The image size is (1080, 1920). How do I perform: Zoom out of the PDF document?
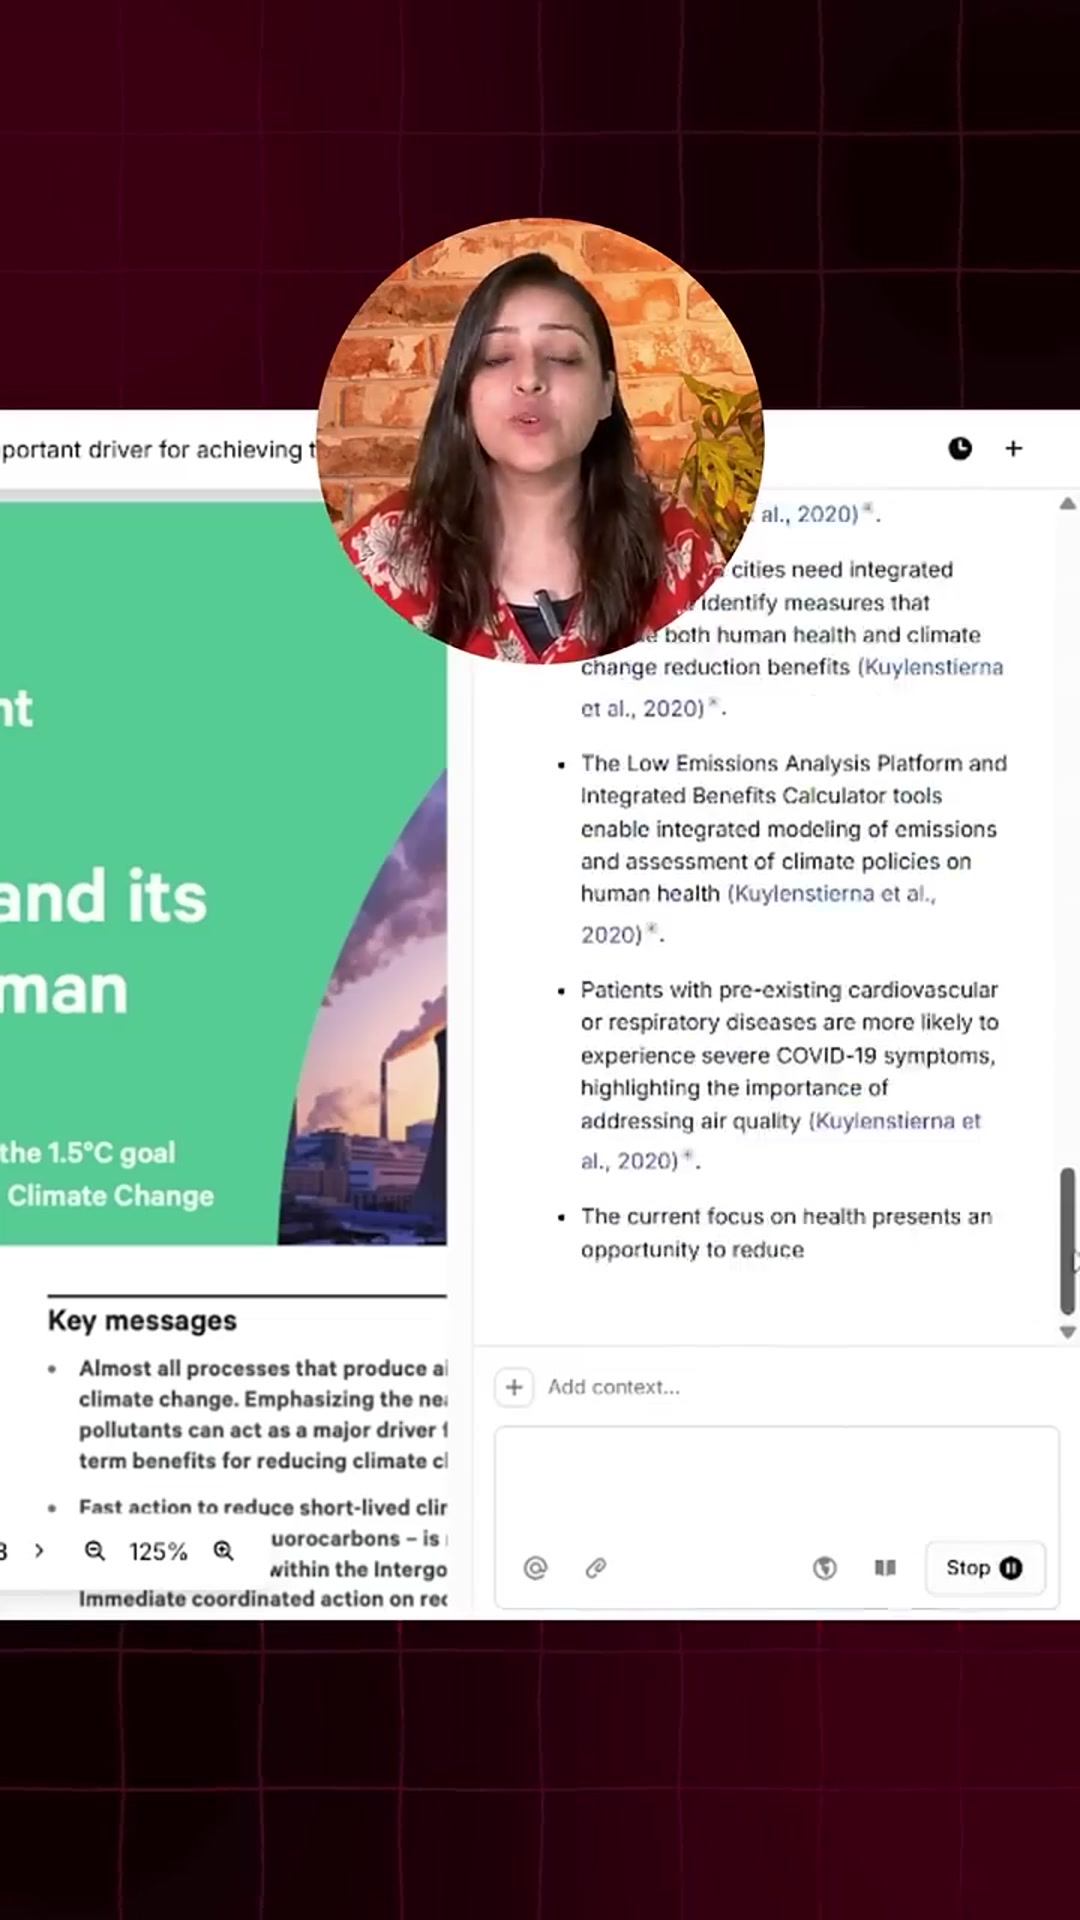95,1551
